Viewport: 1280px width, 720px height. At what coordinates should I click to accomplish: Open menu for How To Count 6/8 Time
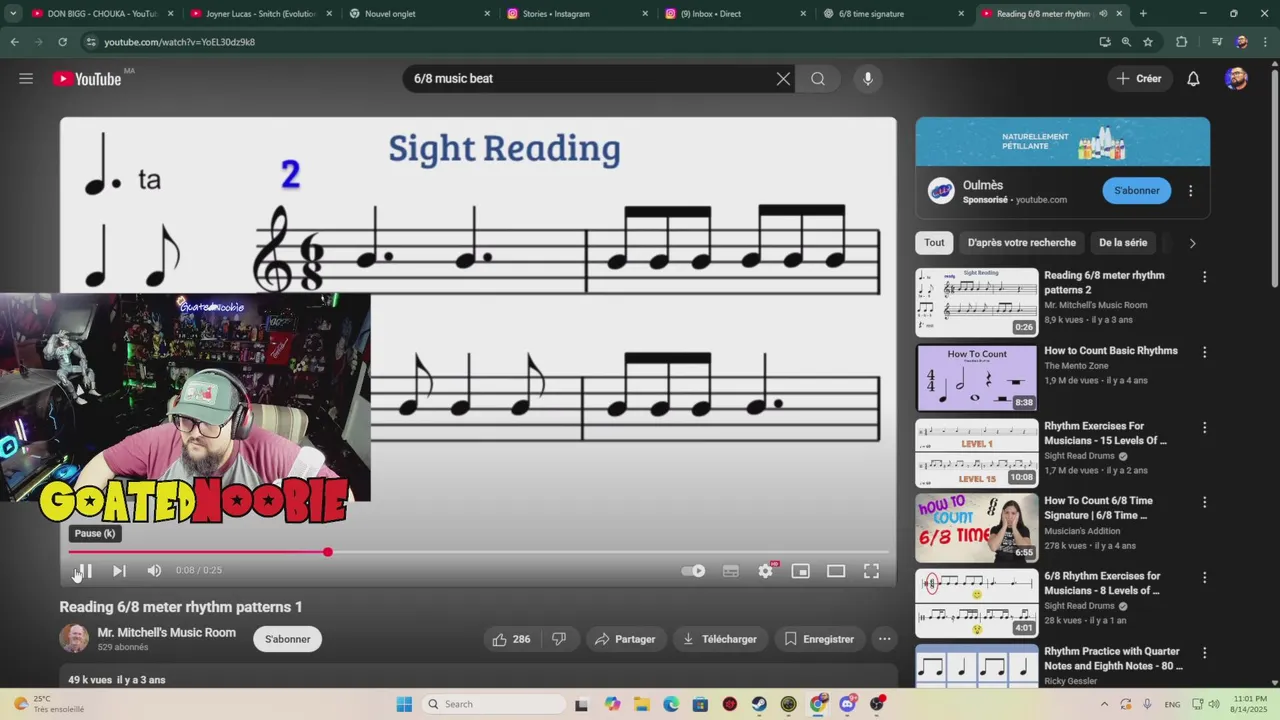point(1204,502)
